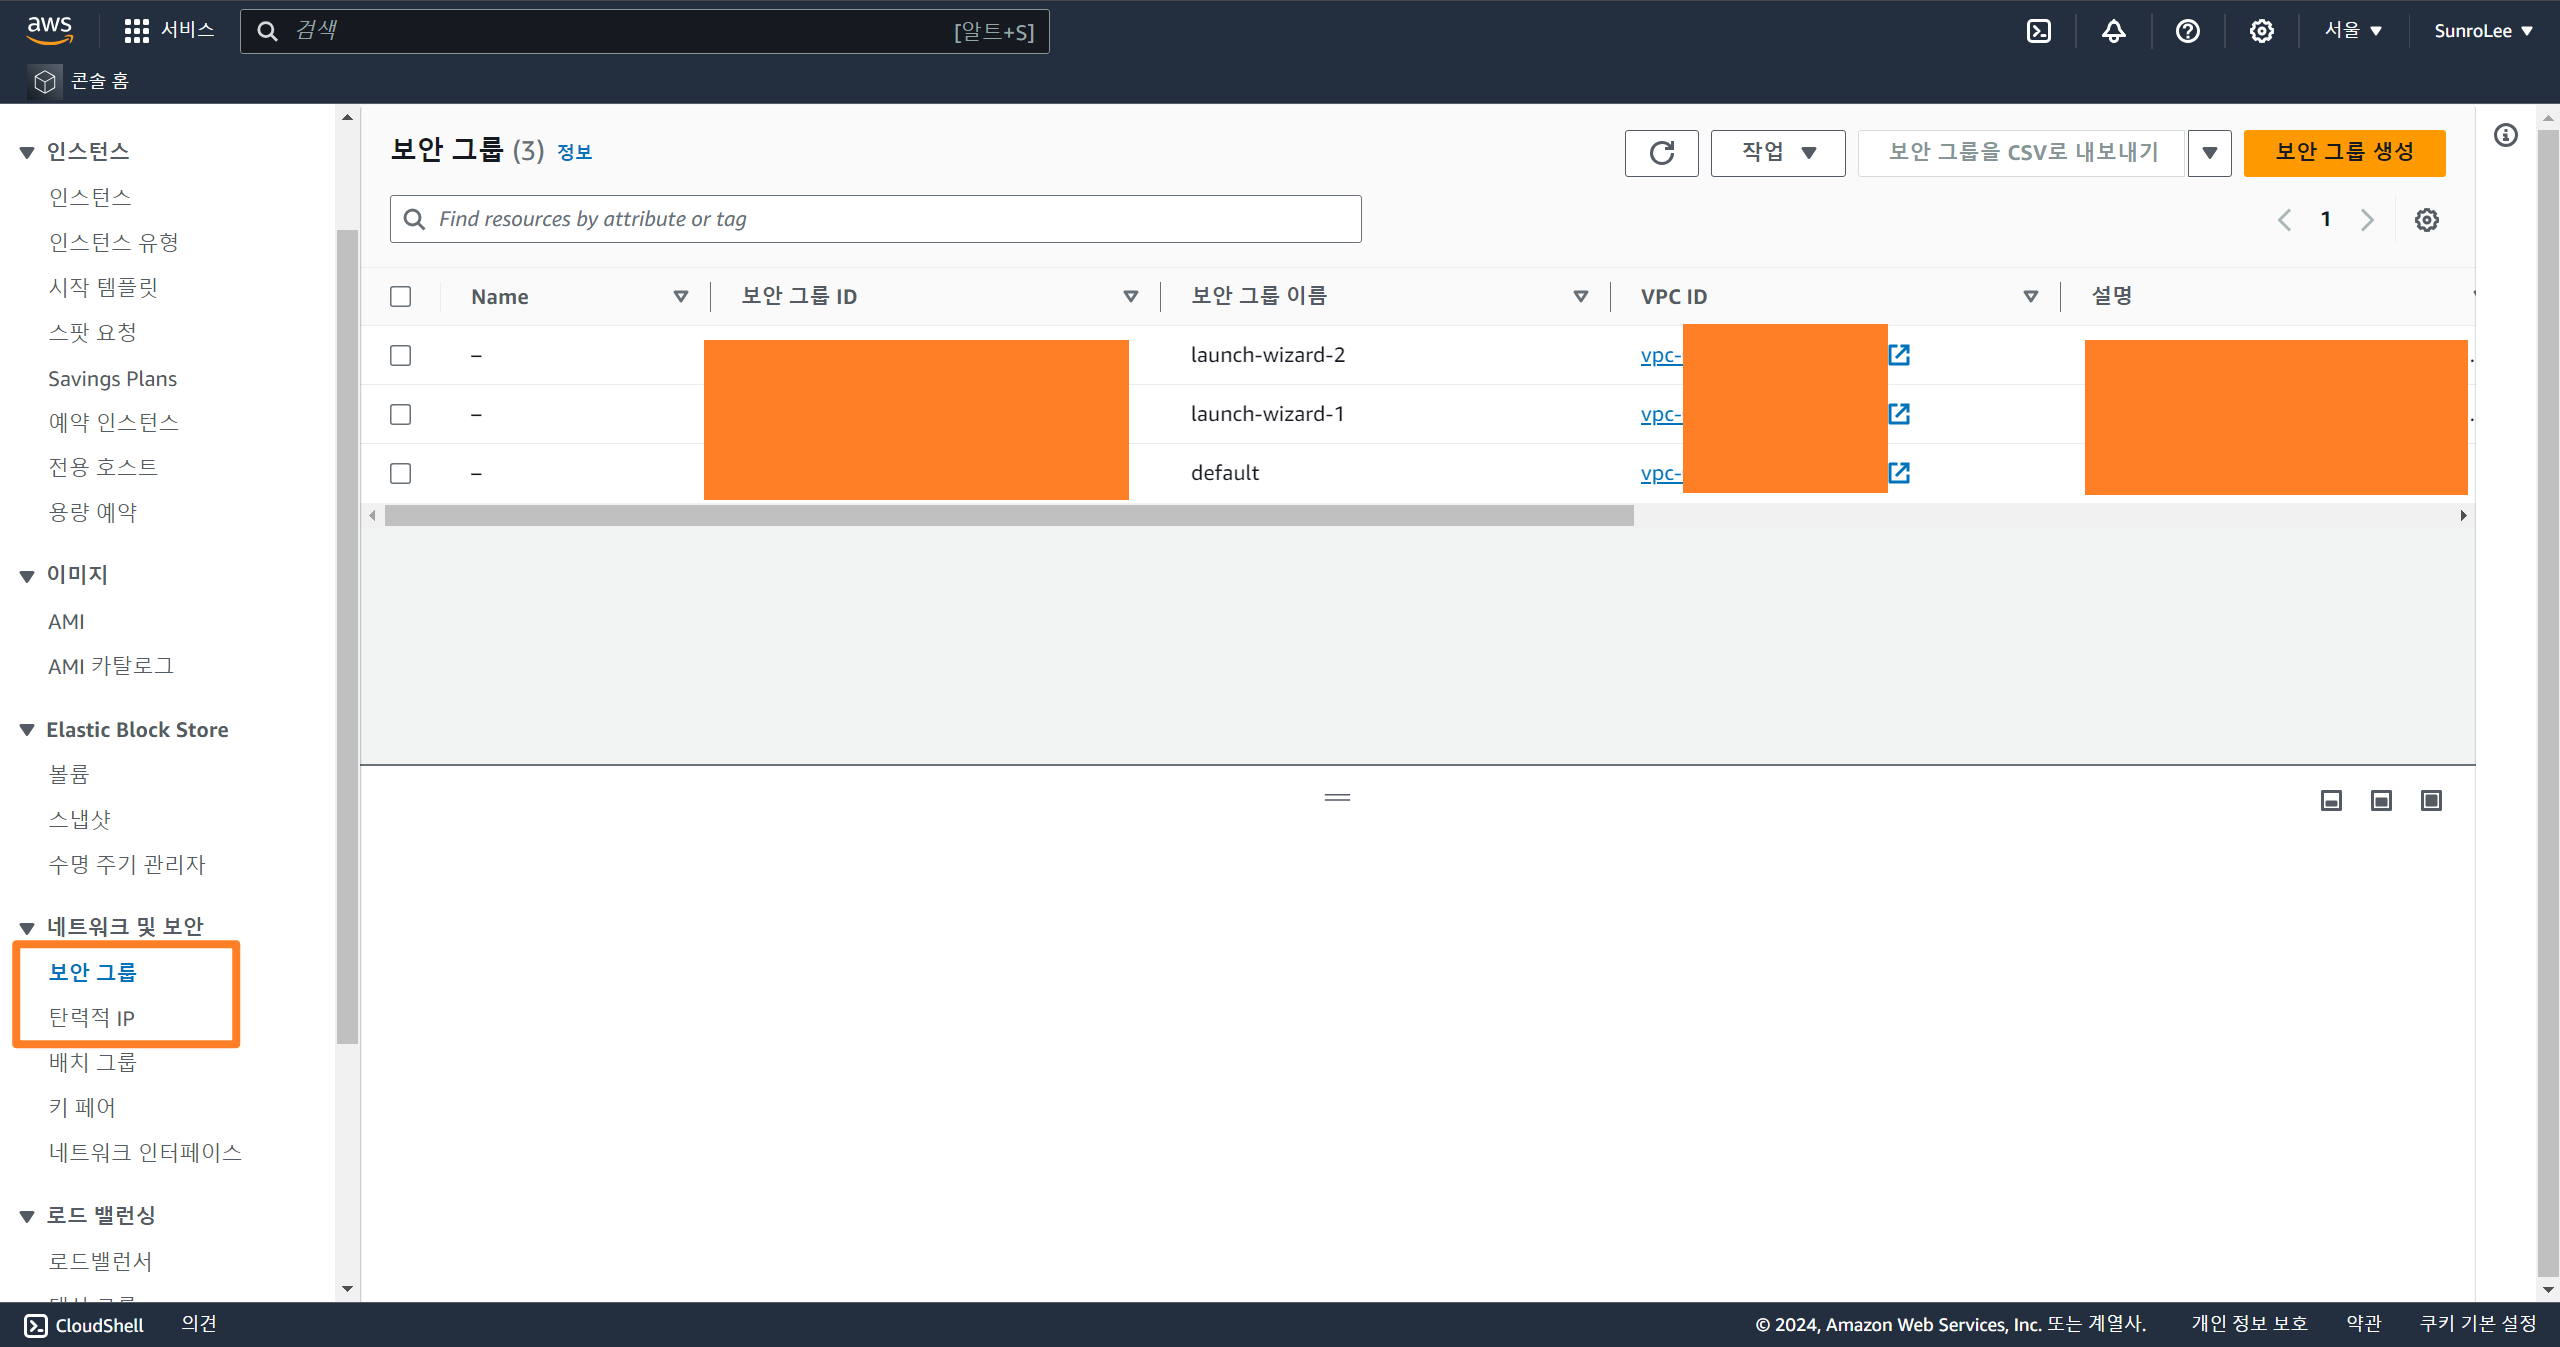Open table preferences gear icon
Image resolution: width=2560 pixels, height=1347 pixels.
click(2426, 220)
